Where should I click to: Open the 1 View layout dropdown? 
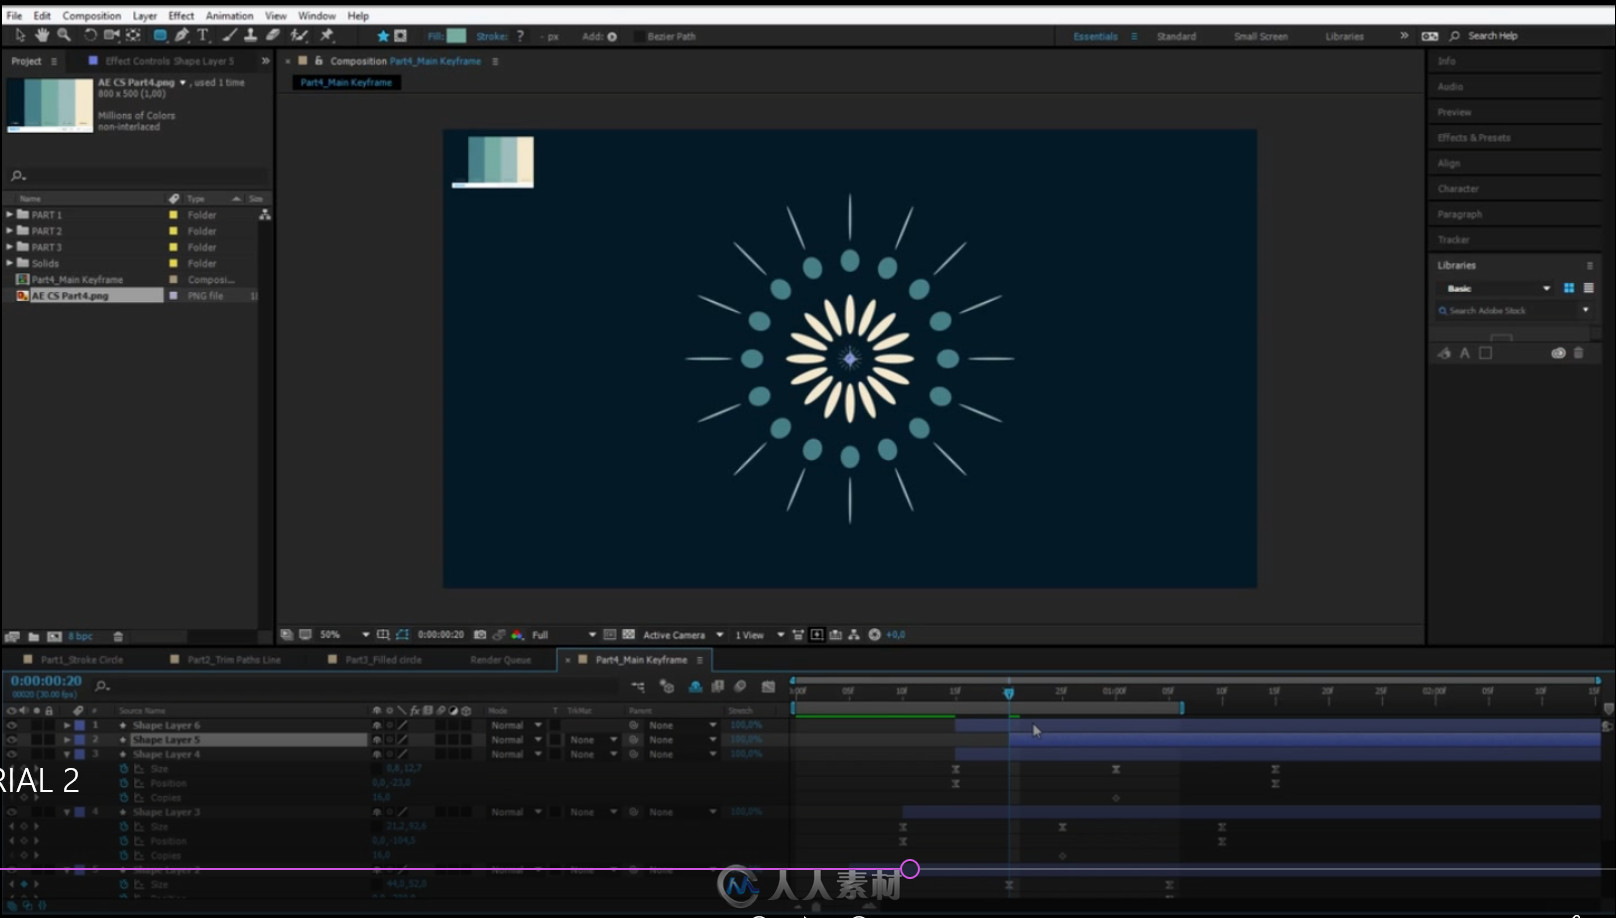coord(760,635)
